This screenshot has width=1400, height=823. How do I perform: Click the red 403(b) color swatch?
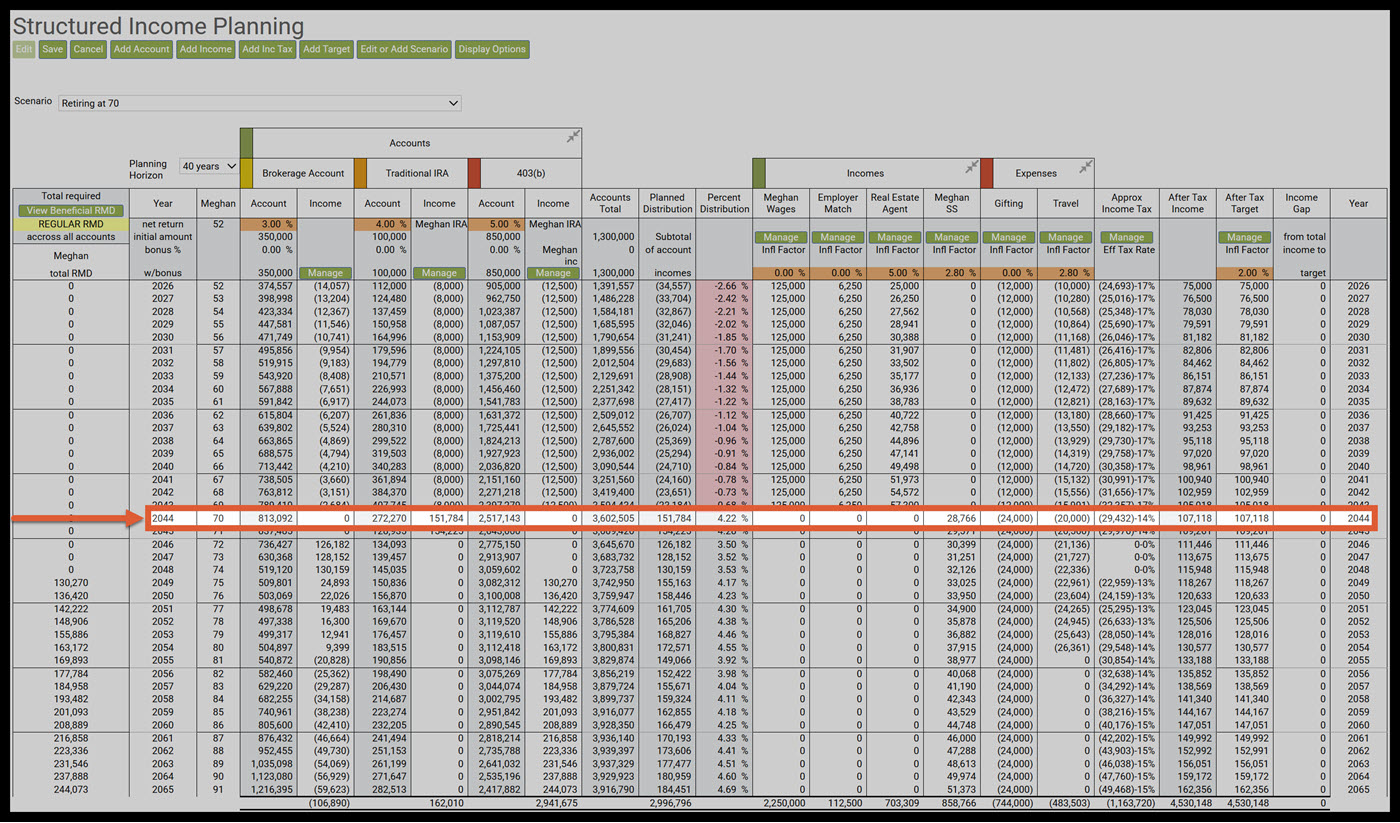point(474,172)
